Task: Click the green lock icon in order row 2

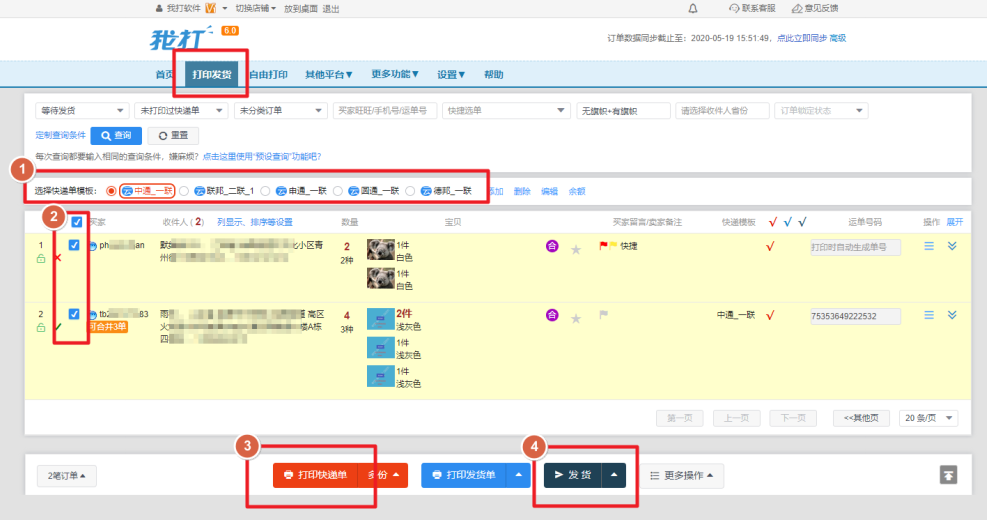Action: pyautogui.click(x=41, y=327)
